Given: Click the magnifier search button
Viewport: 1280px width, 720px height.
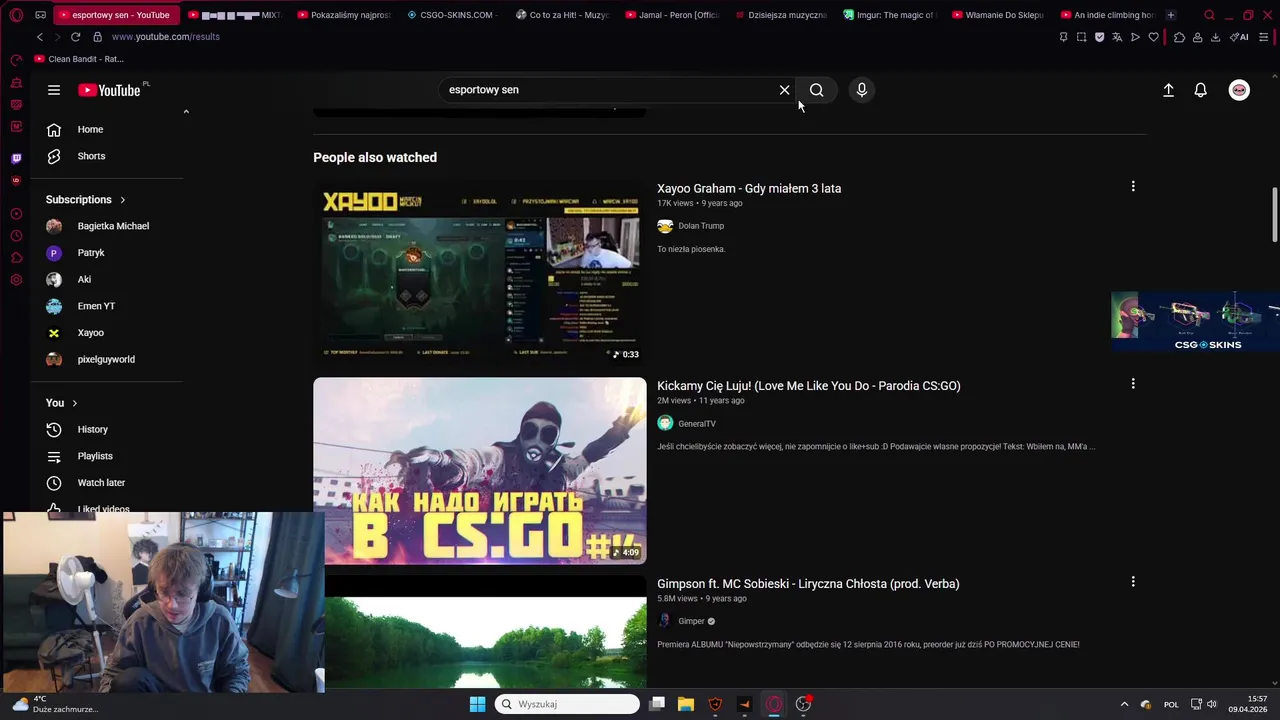Looking at the screenshot, I should click(x=817, y=90).
